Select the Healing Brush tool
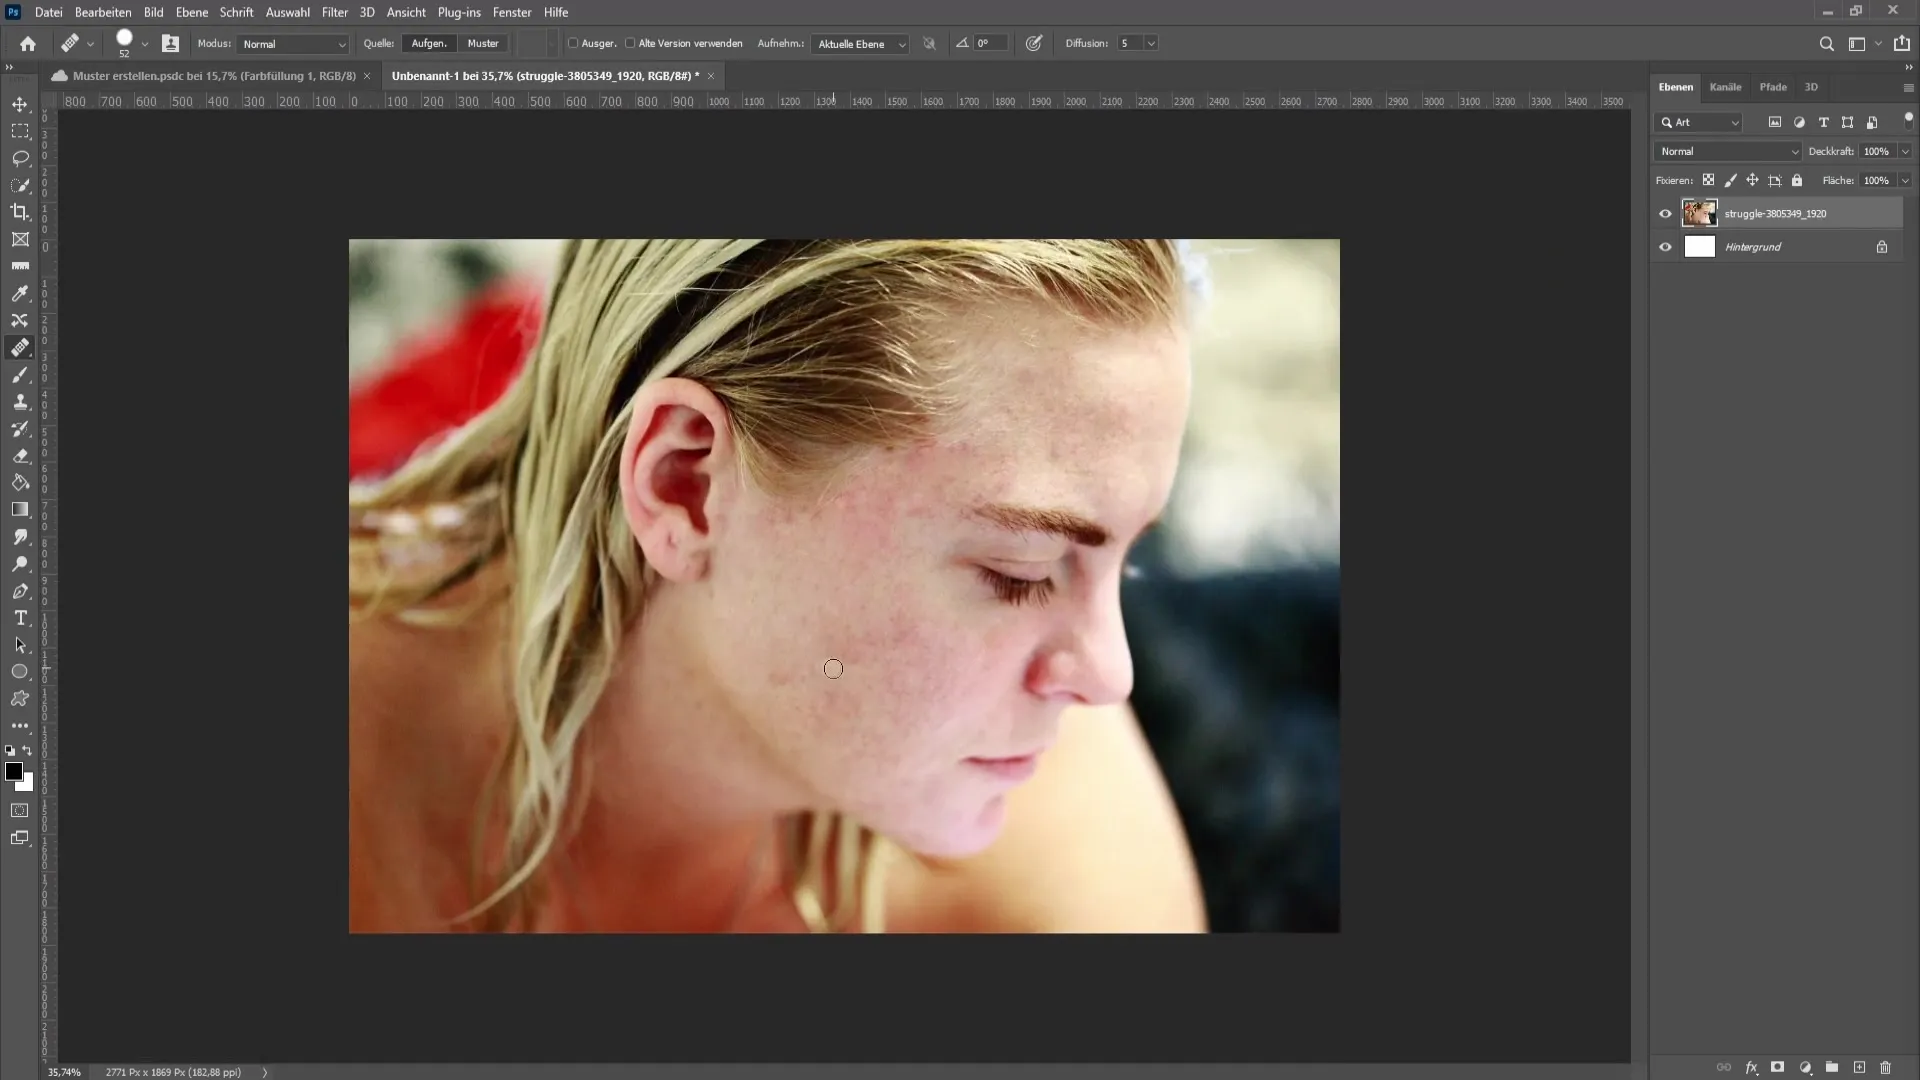1920x1080 pixels. pos(20,347)
